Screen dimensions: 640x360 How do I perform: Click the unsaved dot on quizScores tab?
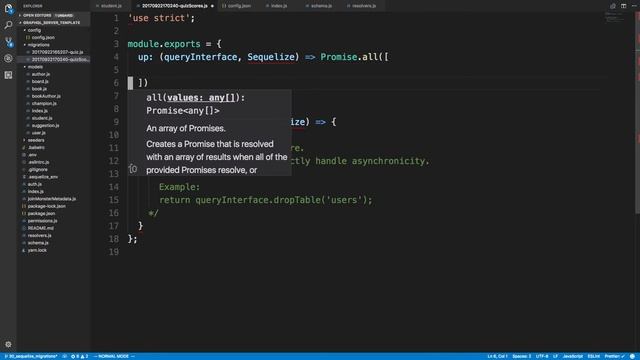click(x=212, y=6)
